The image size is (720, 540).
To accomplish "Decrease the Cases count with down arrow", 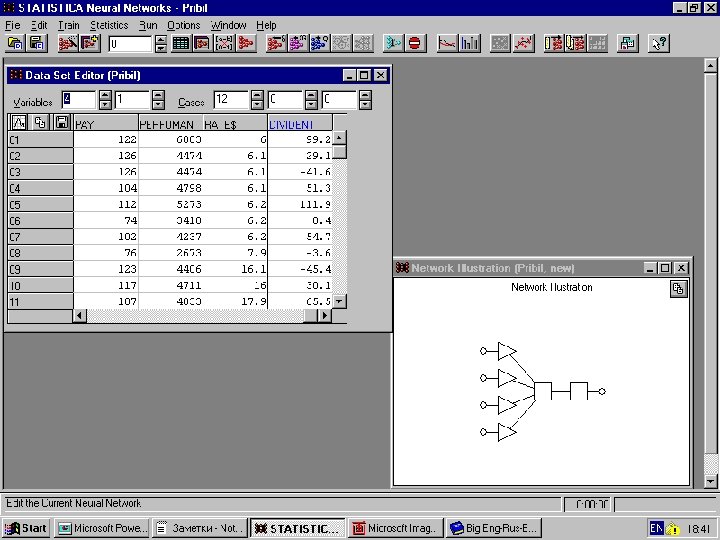I will coord(257,105).
